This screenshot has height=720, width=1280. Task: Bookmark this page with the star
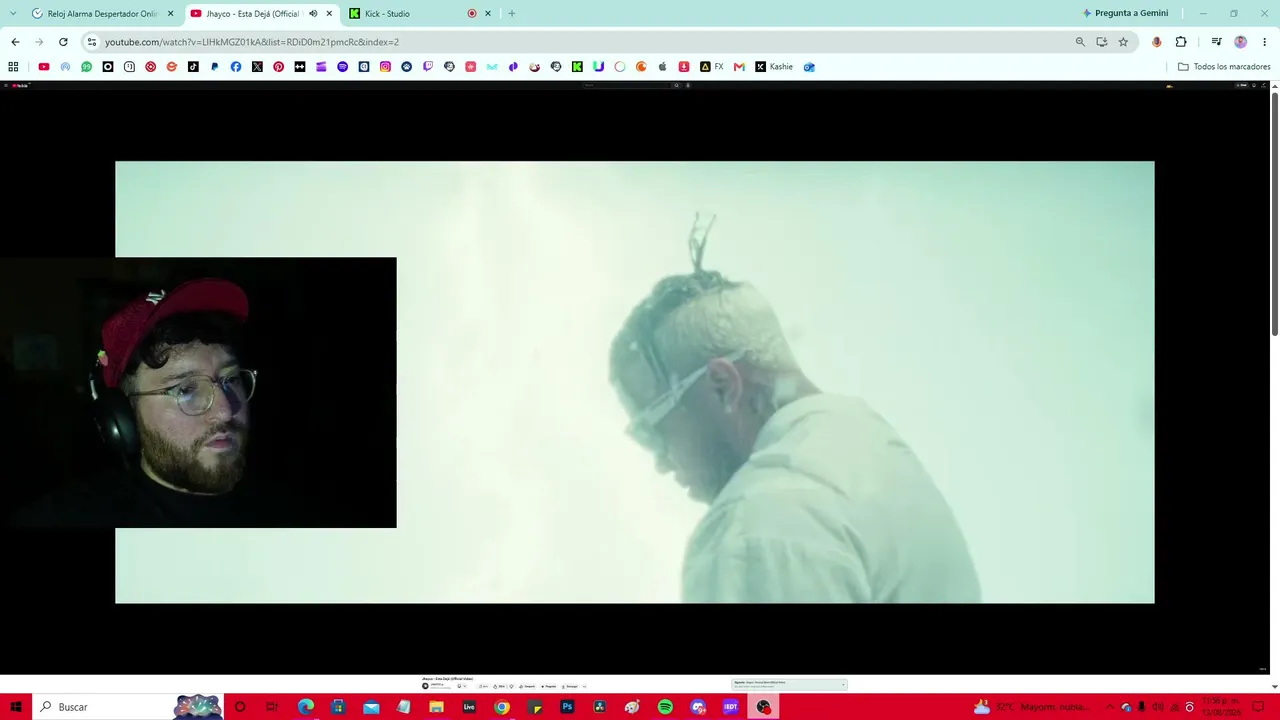[1123, 42]
